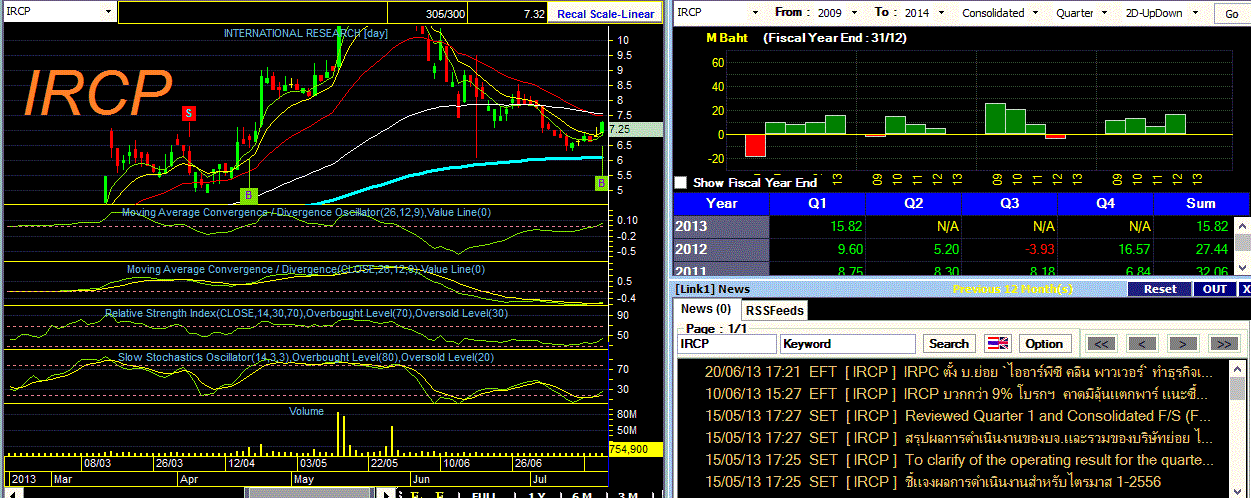This screenshot has height=498, width=1251.
Task: Click the 22/05 date marker on timeline
Action: pos(384,463)
